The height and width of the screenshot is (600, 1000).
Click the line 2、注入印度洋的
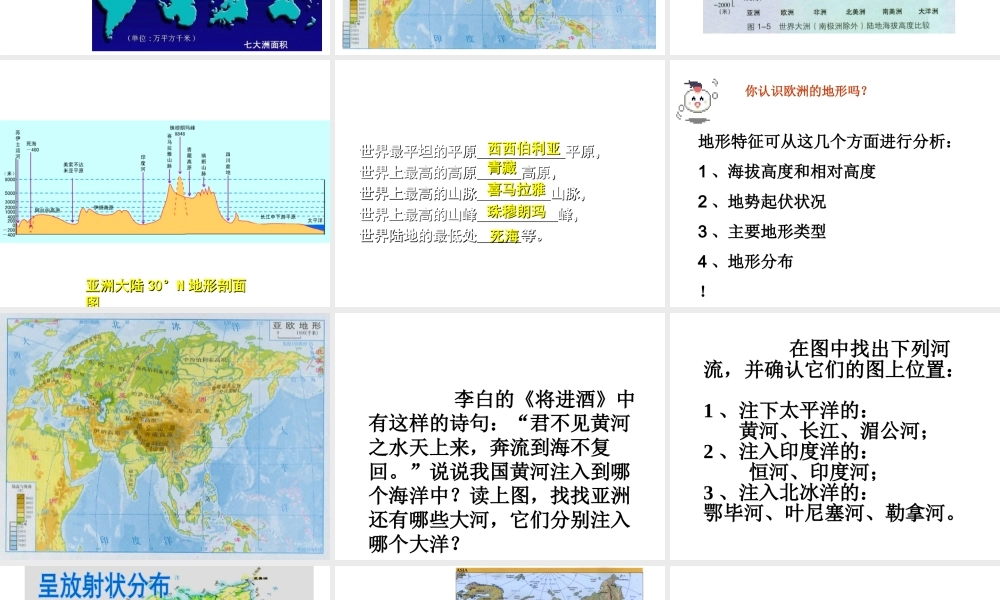pyautogui.click(x=786, y=451)
